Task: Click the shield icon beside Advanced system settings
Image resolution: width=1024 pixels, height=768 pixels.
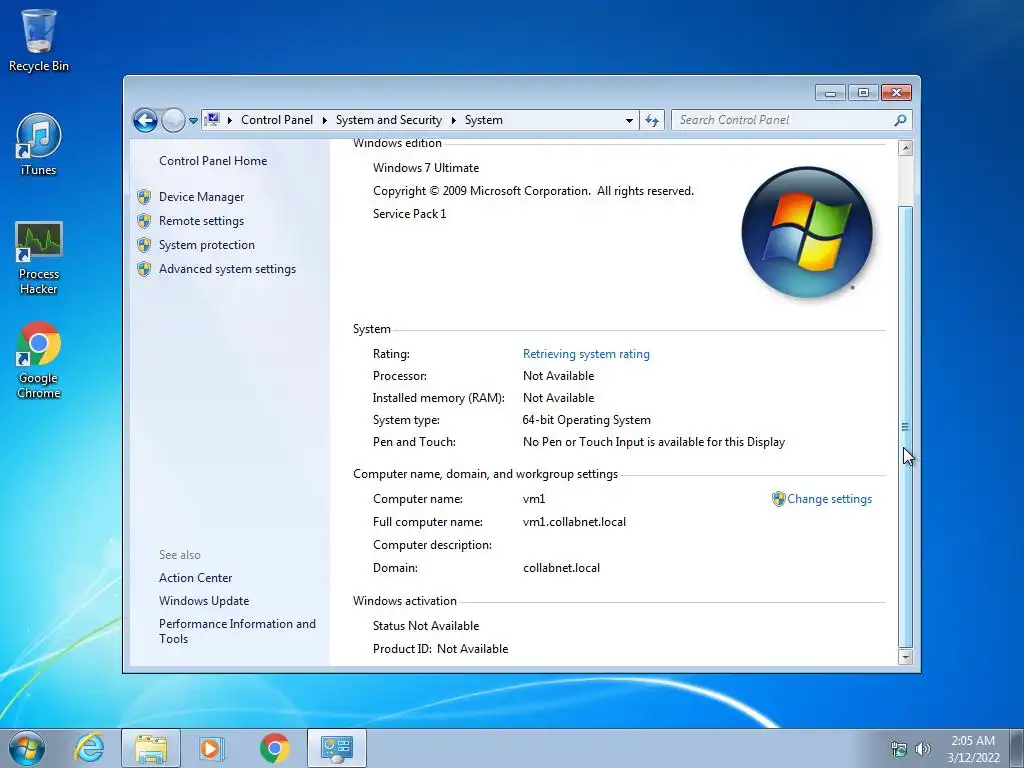Action: click(x=144, y=269)
